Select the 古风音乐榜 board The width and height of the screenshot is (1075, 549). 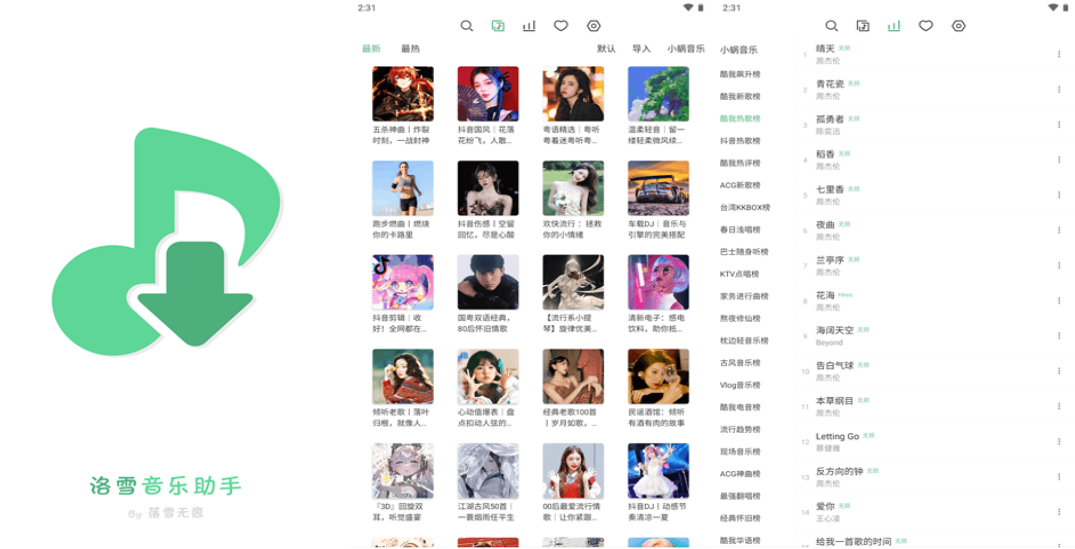[740, 363]
